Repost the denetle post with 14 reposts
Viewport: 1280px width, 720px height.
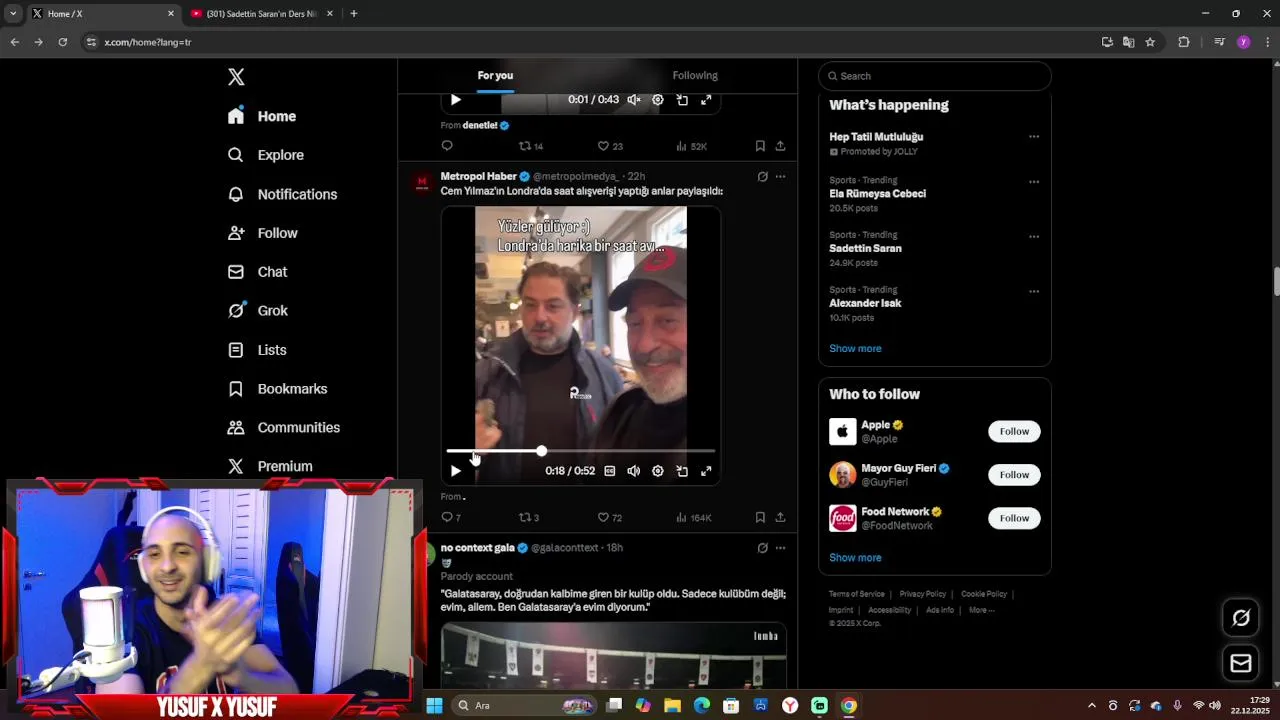pos(530,146)
